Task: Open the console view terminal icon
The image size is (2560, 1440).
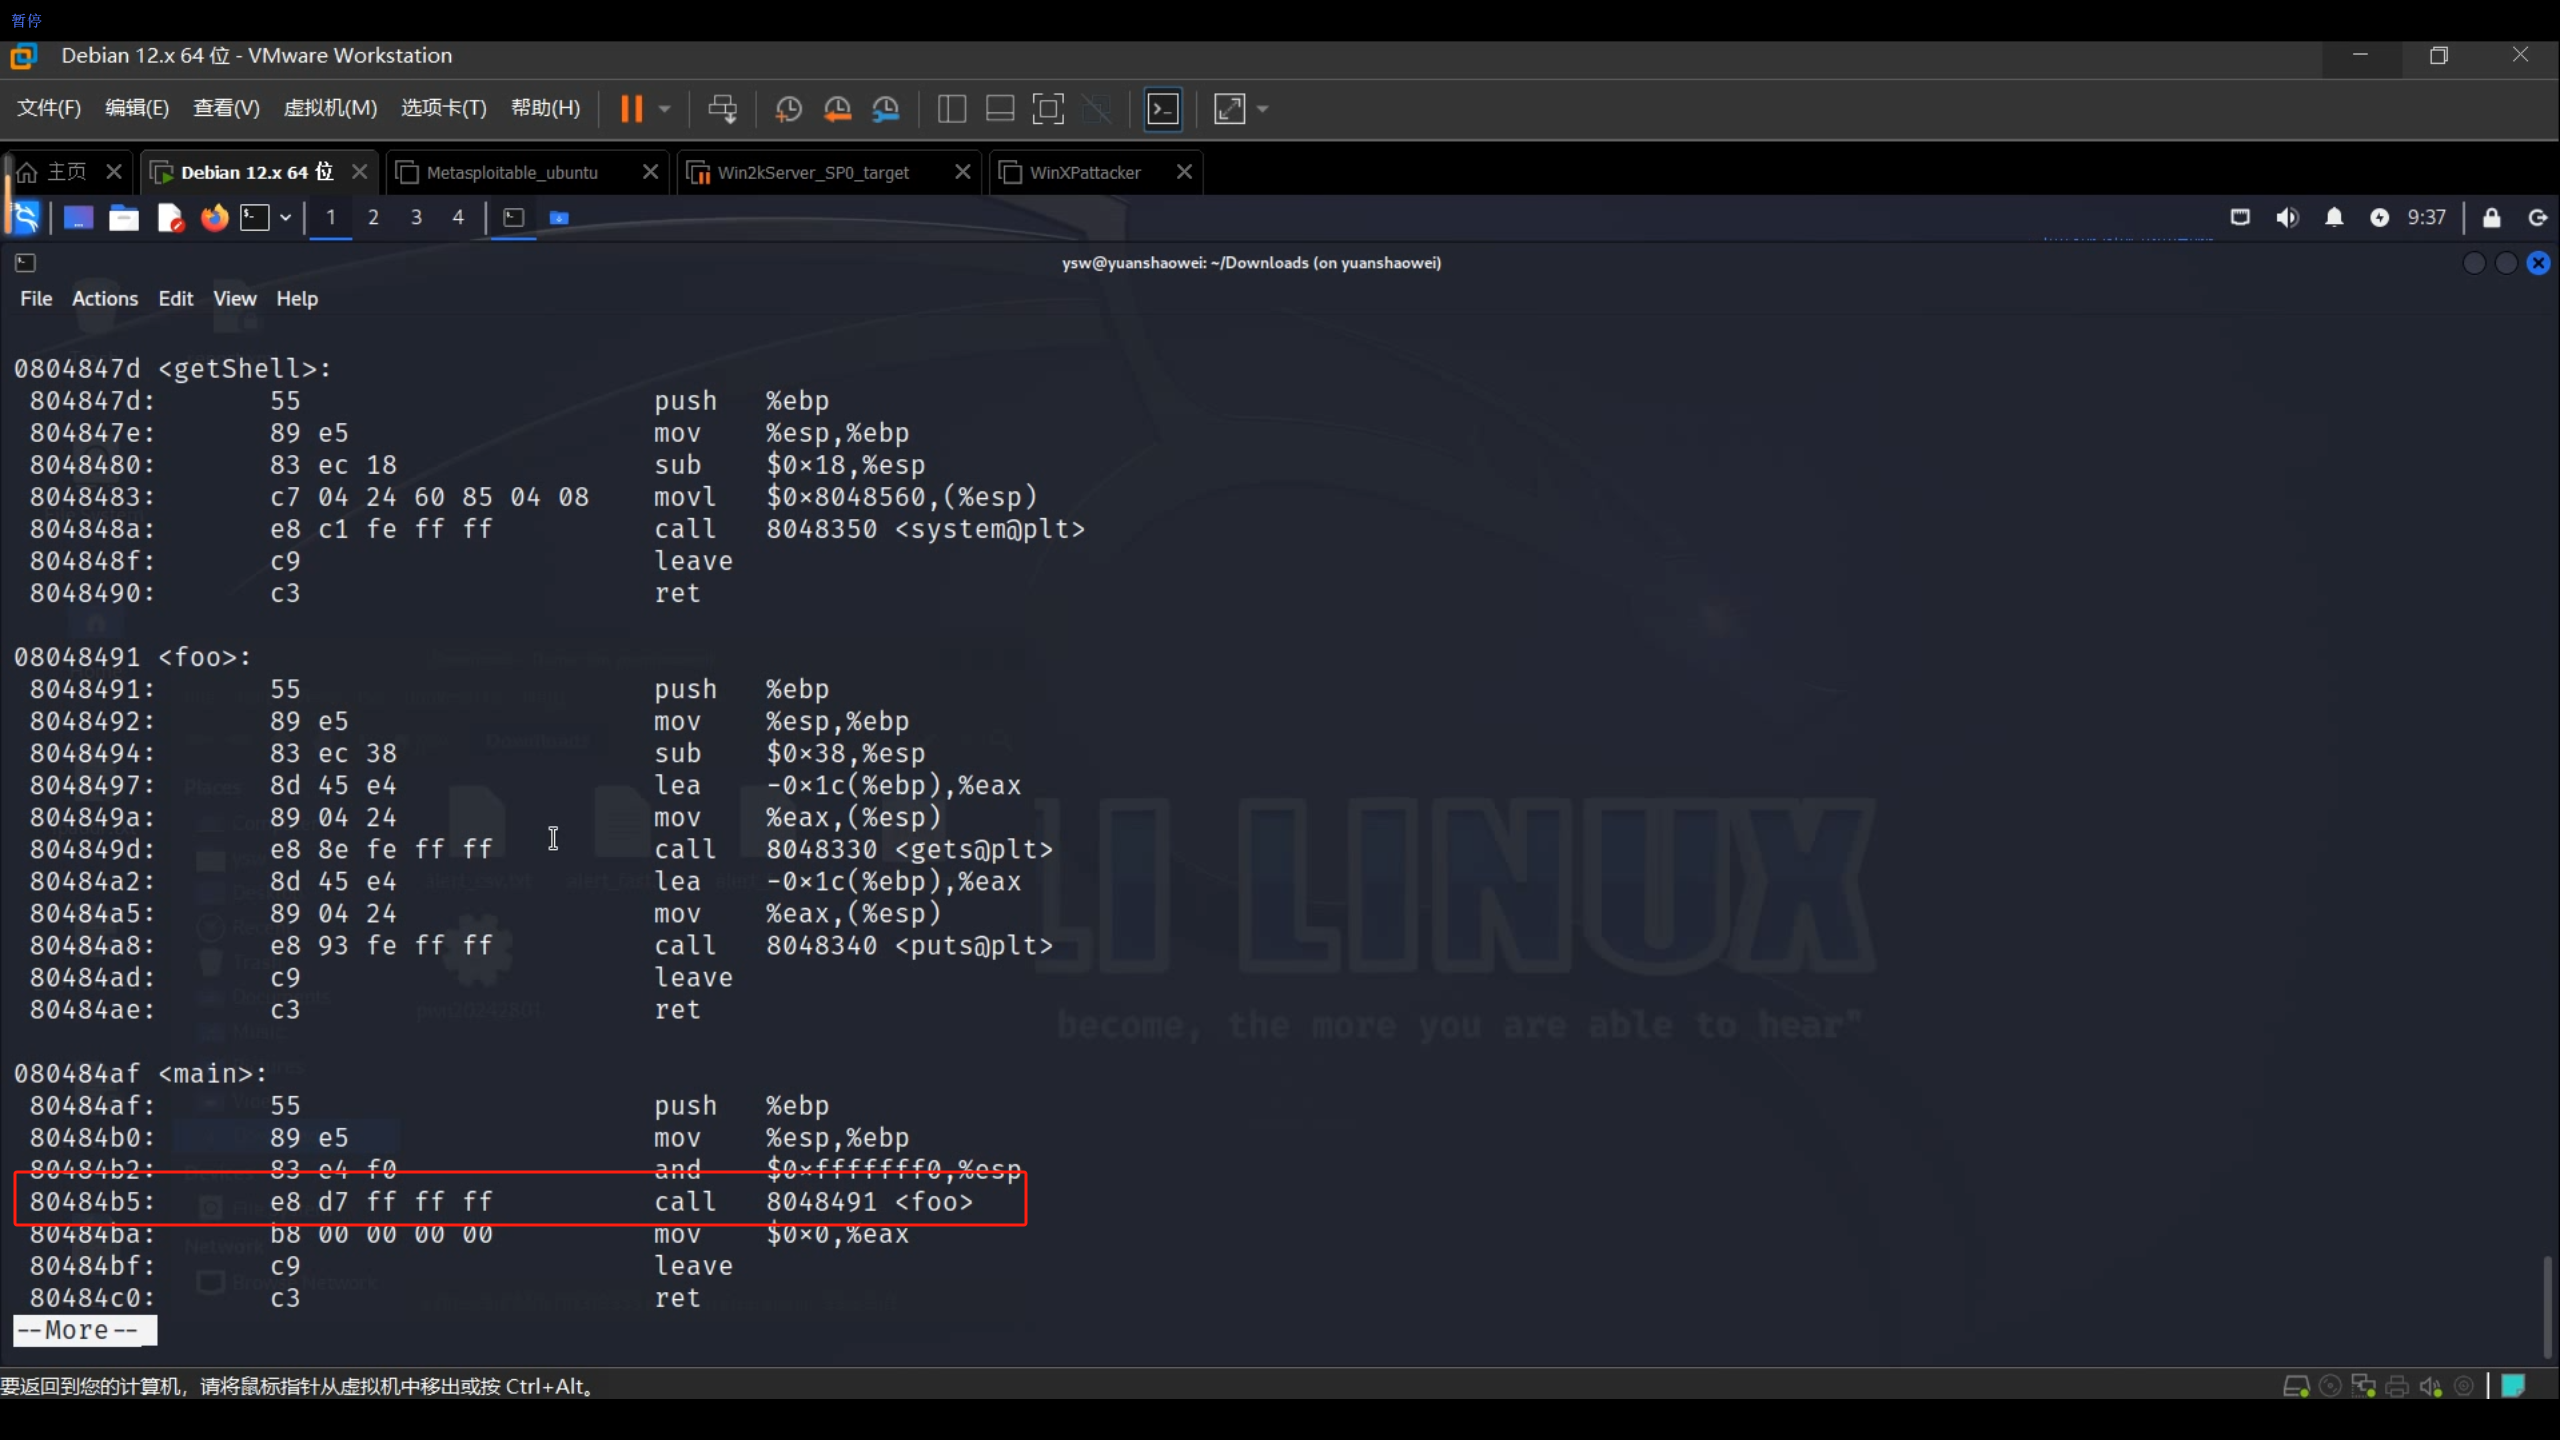Action: coord(1163,108)
